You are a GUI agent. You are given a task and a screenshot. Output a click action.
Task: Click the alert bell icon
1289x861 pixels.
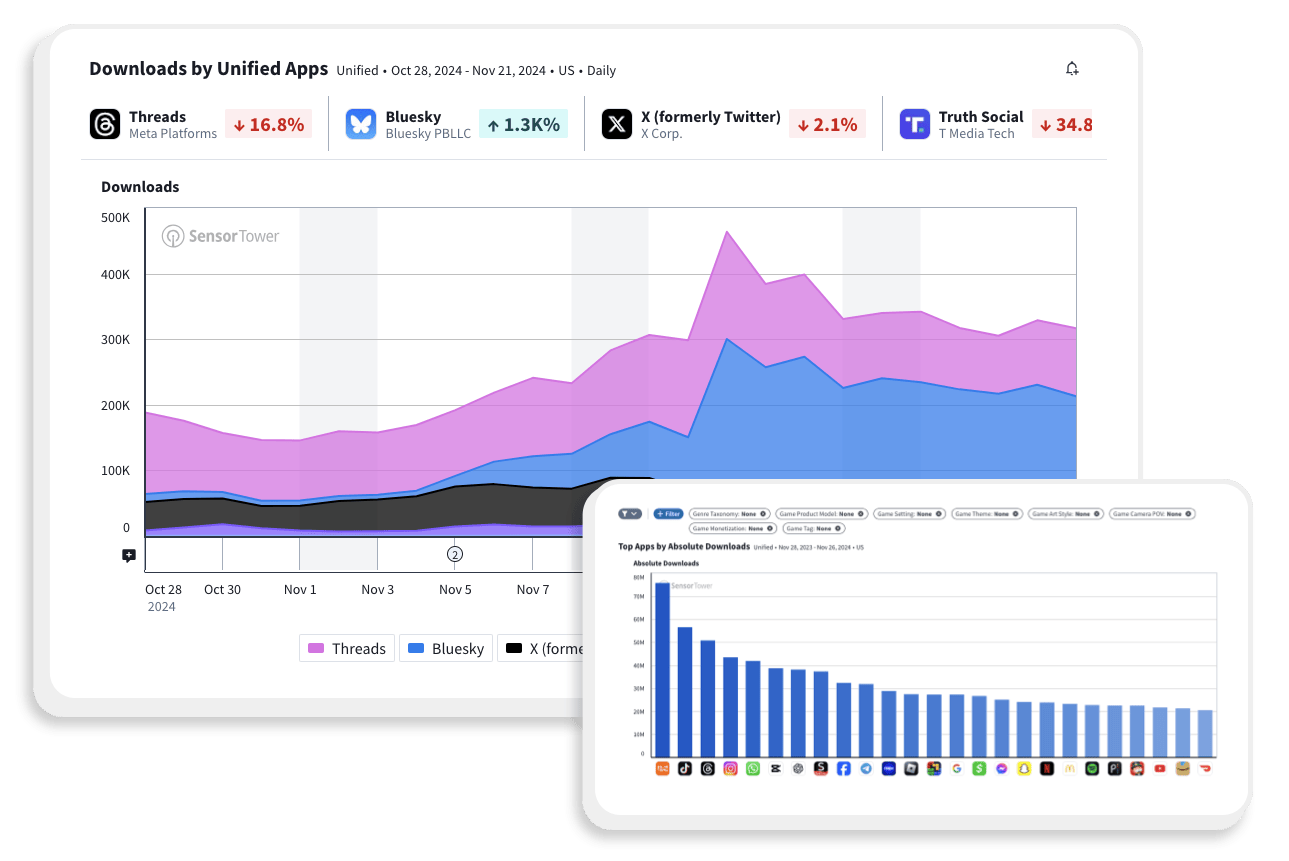point(1072,69)
